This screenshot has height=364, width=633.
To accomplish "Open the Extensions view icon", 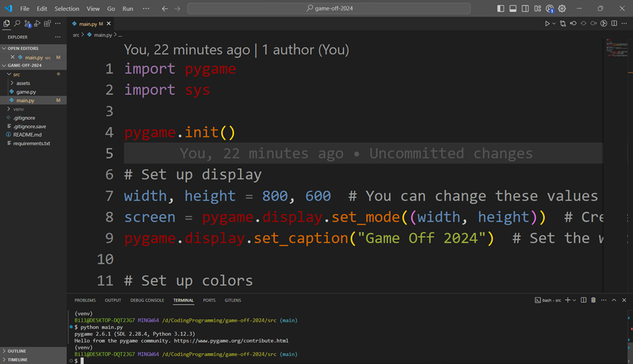I will click(x=47, y=24).
